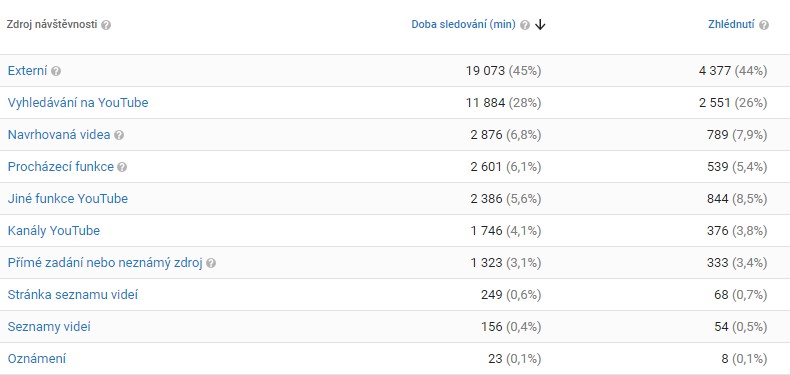
Task: Open Navrhovaná videa traffic source
Action: pos(58,135)
